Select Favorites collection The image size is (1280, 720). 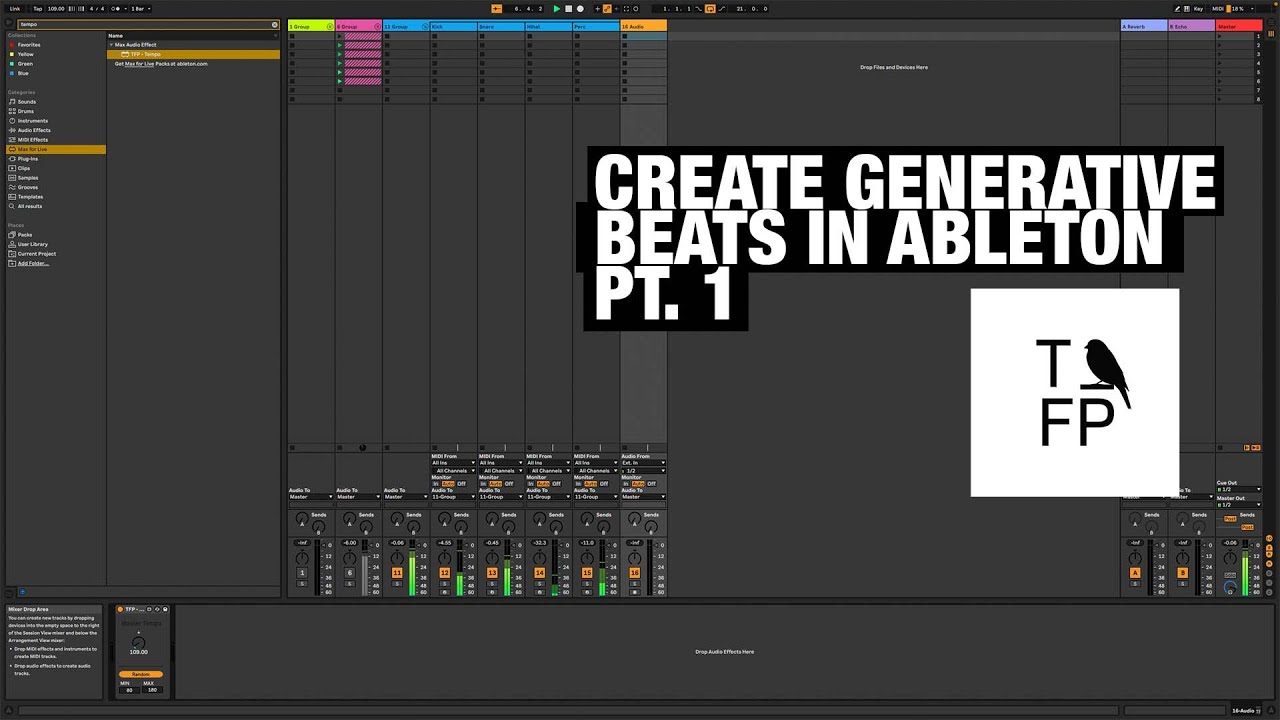point(29,45)
